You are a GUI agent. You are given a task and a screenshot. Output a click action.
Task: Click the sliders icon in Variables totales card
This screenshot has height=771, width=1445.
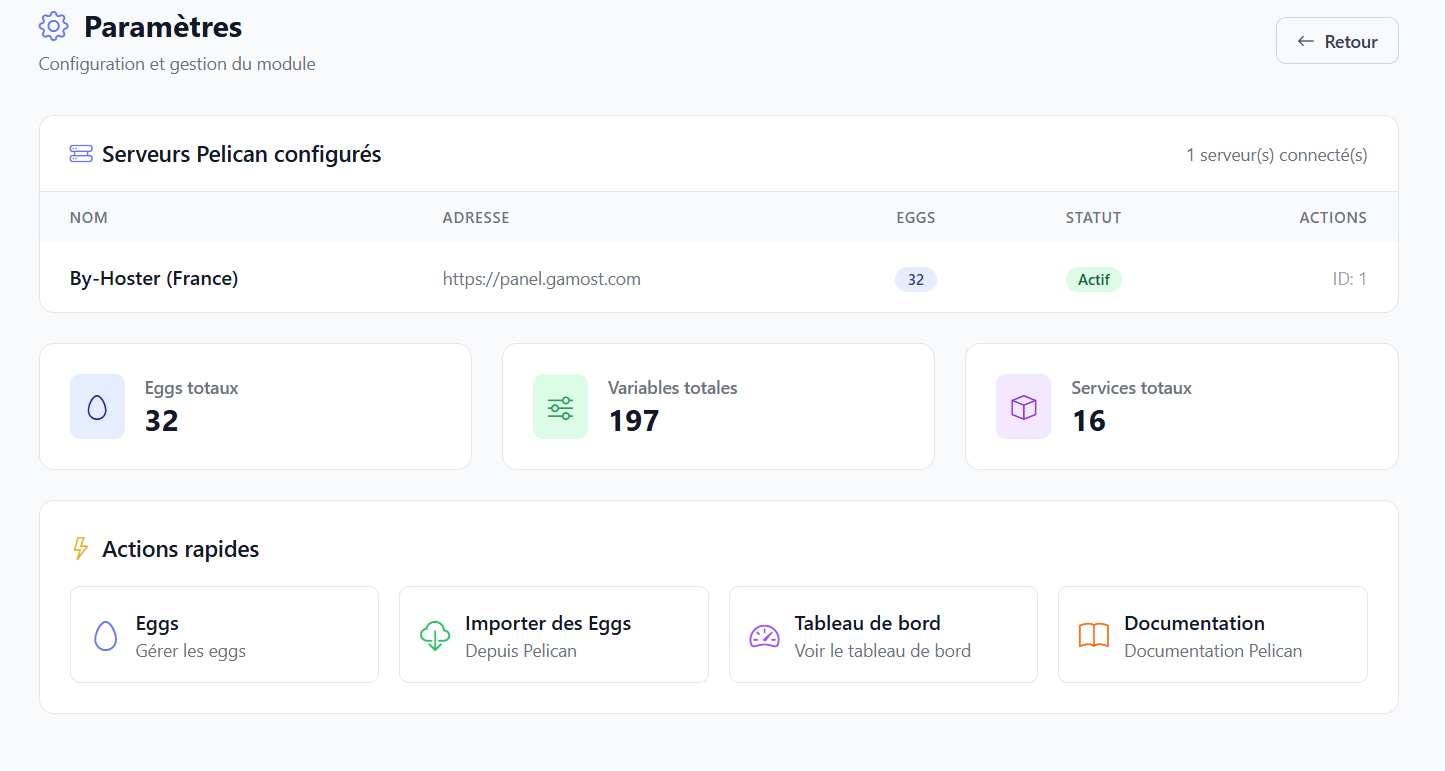point(560,407)
